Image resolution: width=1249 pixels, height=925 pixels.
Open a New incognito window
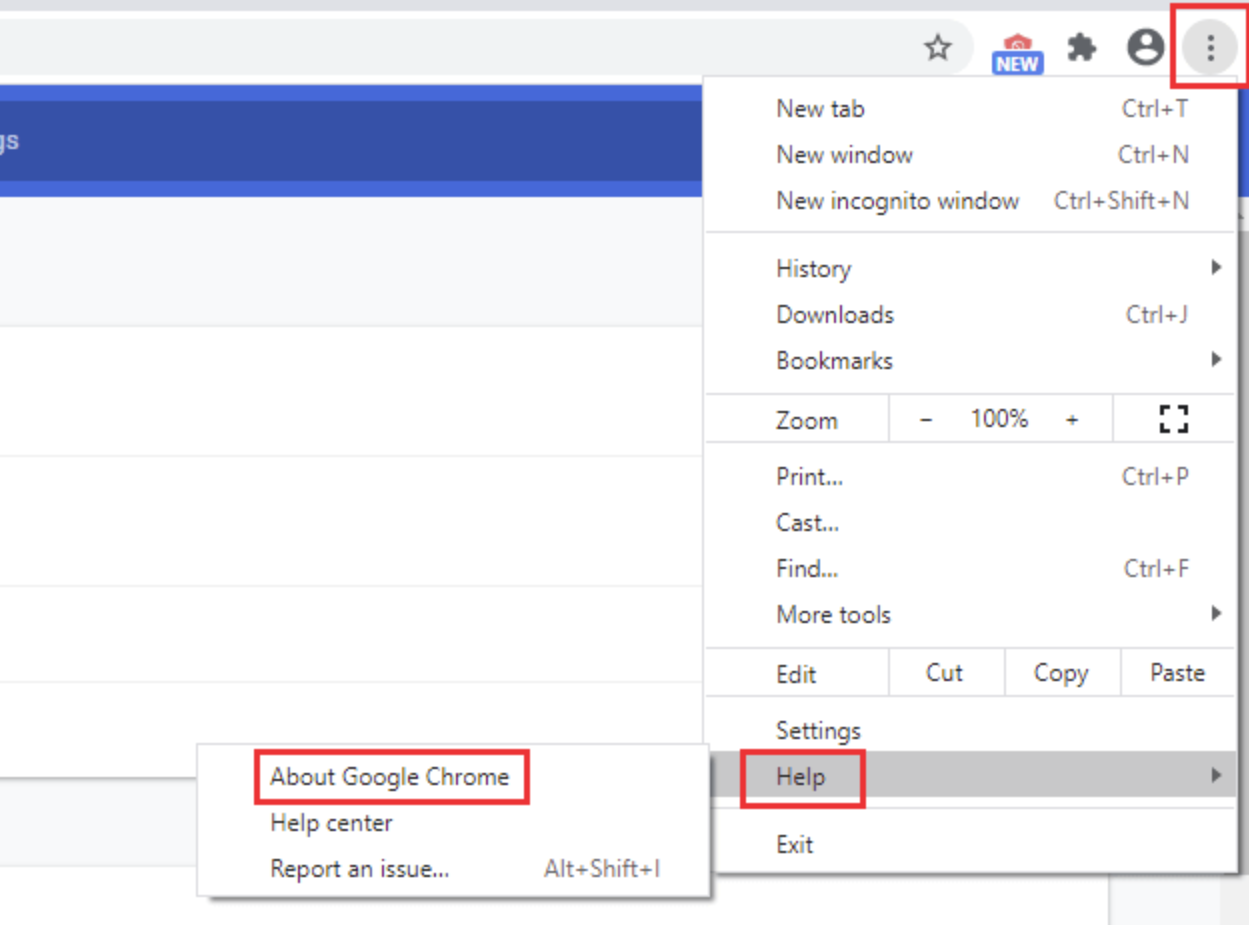click(x=970, y=201)
